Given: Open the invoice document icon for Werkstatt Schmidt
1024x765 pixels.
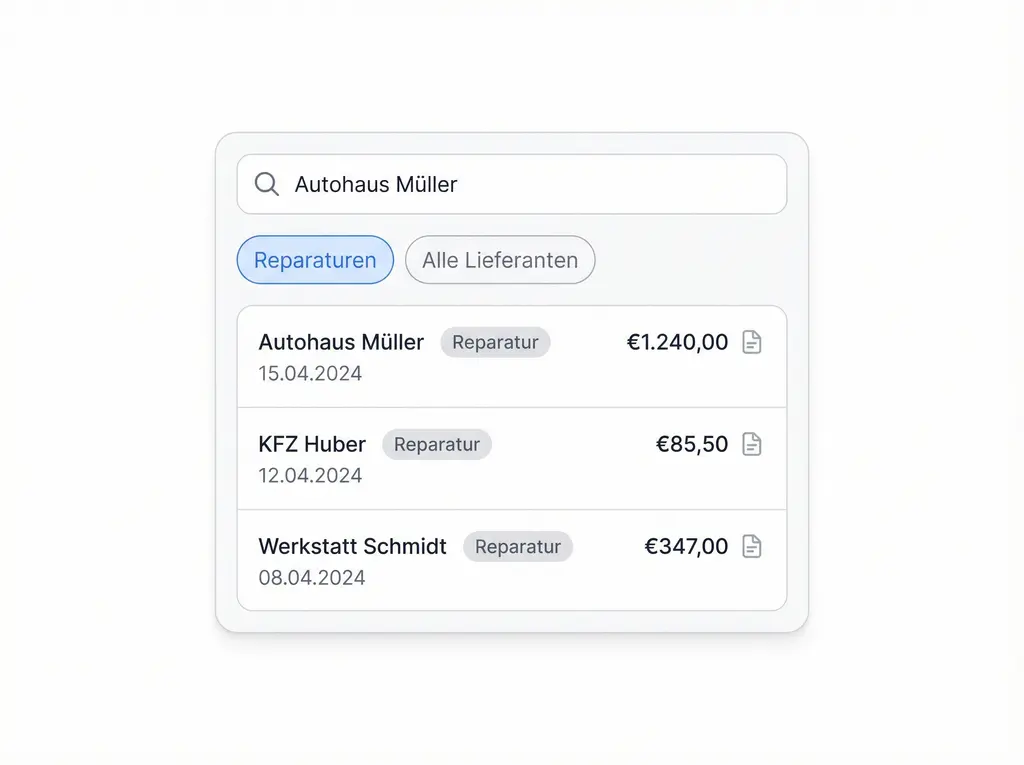Looking at the screenshot, I should tap(752, 546).
